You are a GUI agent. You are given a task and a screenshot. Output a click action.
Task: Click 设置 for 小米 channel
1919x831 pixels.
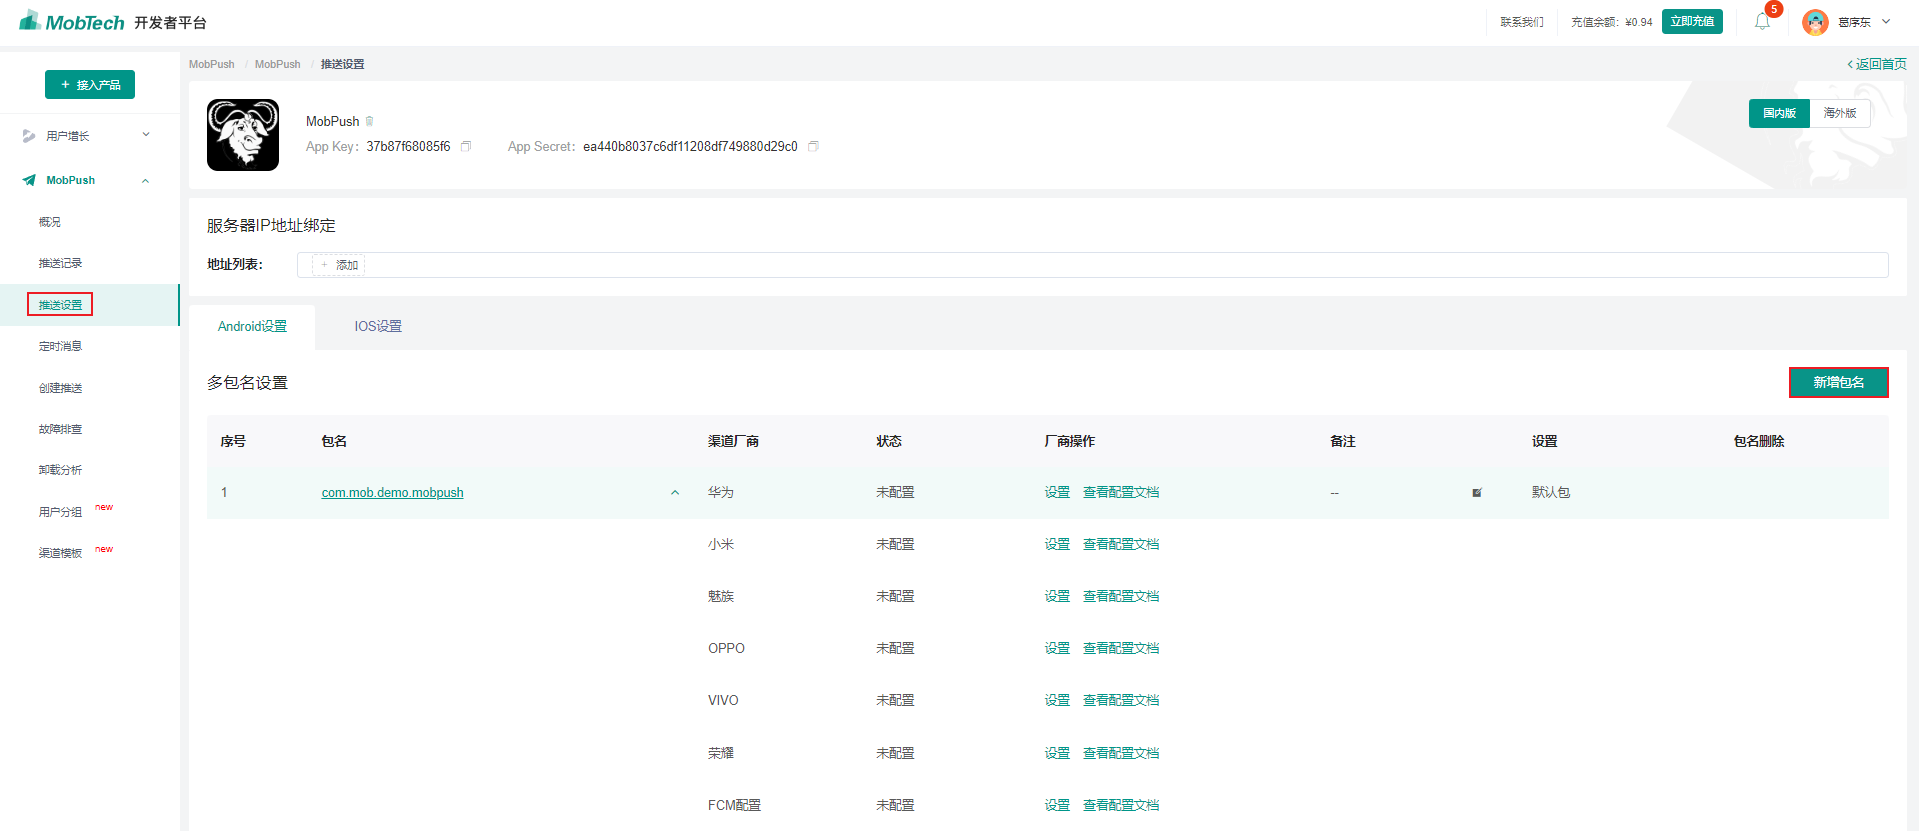pyautogui.click(x=1057, y=544)
